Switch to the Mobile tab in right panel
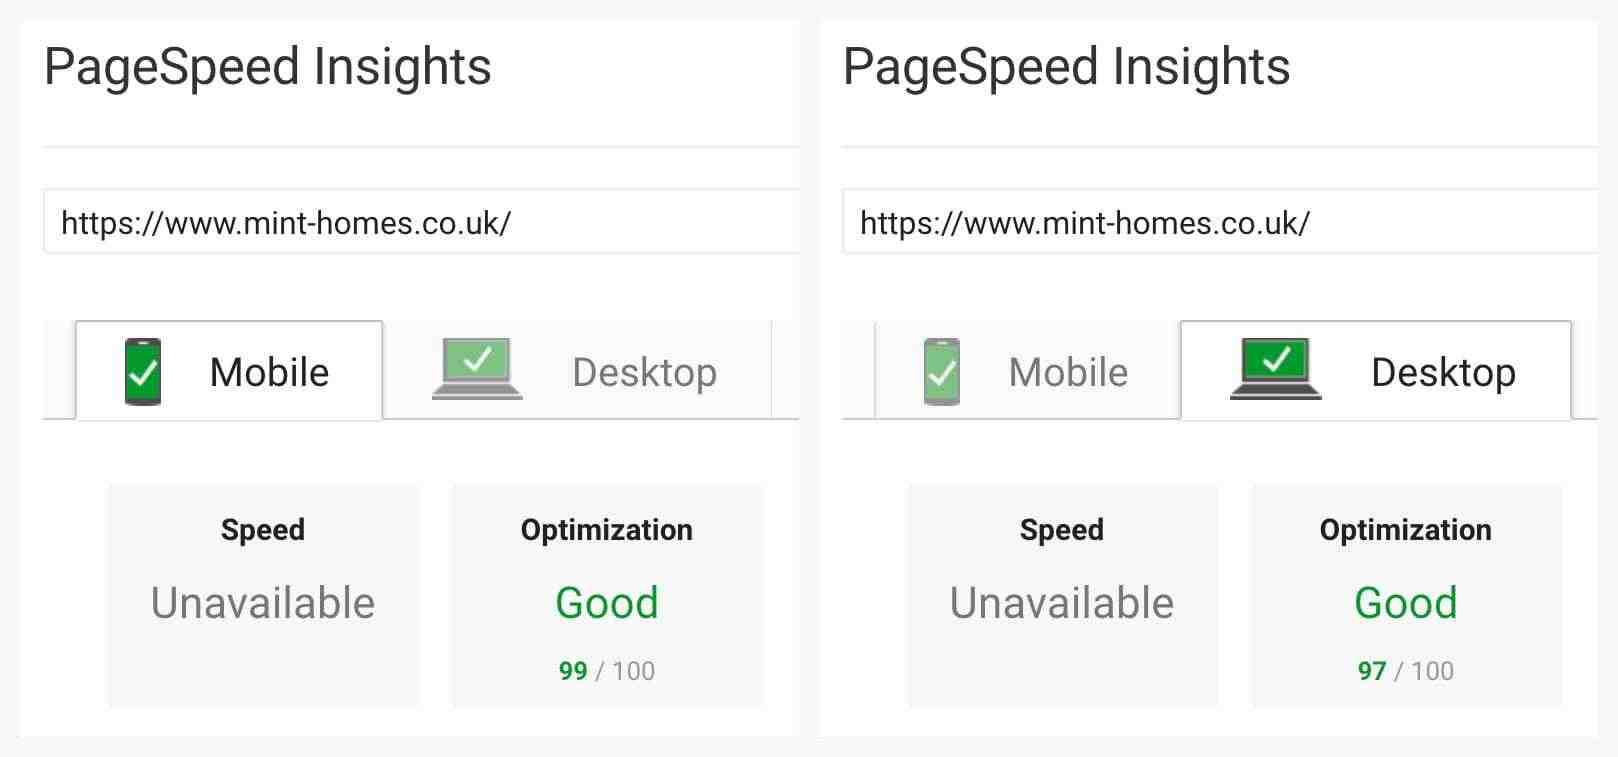Screen dimensions: 1618x757 [x=1027, y=371]
